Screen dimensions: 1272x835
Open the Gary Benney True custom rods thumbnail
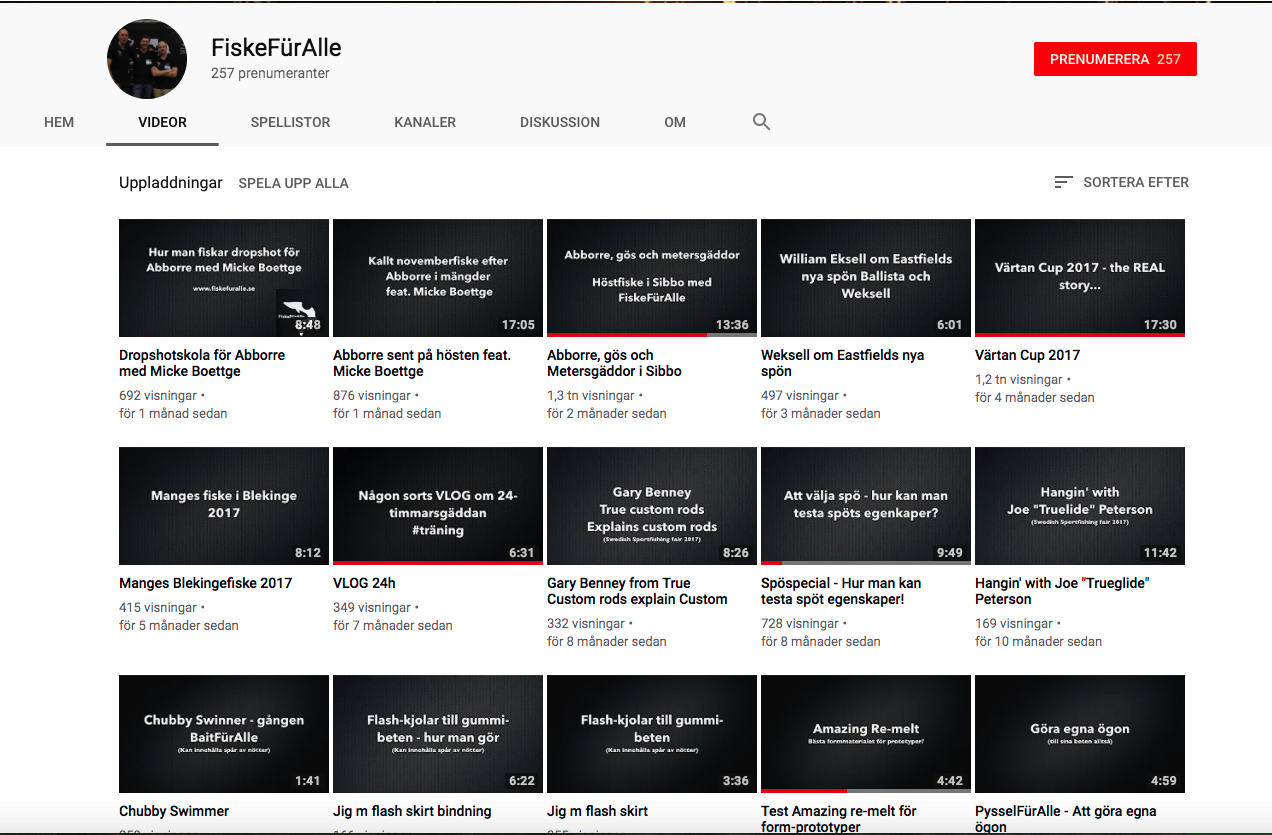point(652,506)
